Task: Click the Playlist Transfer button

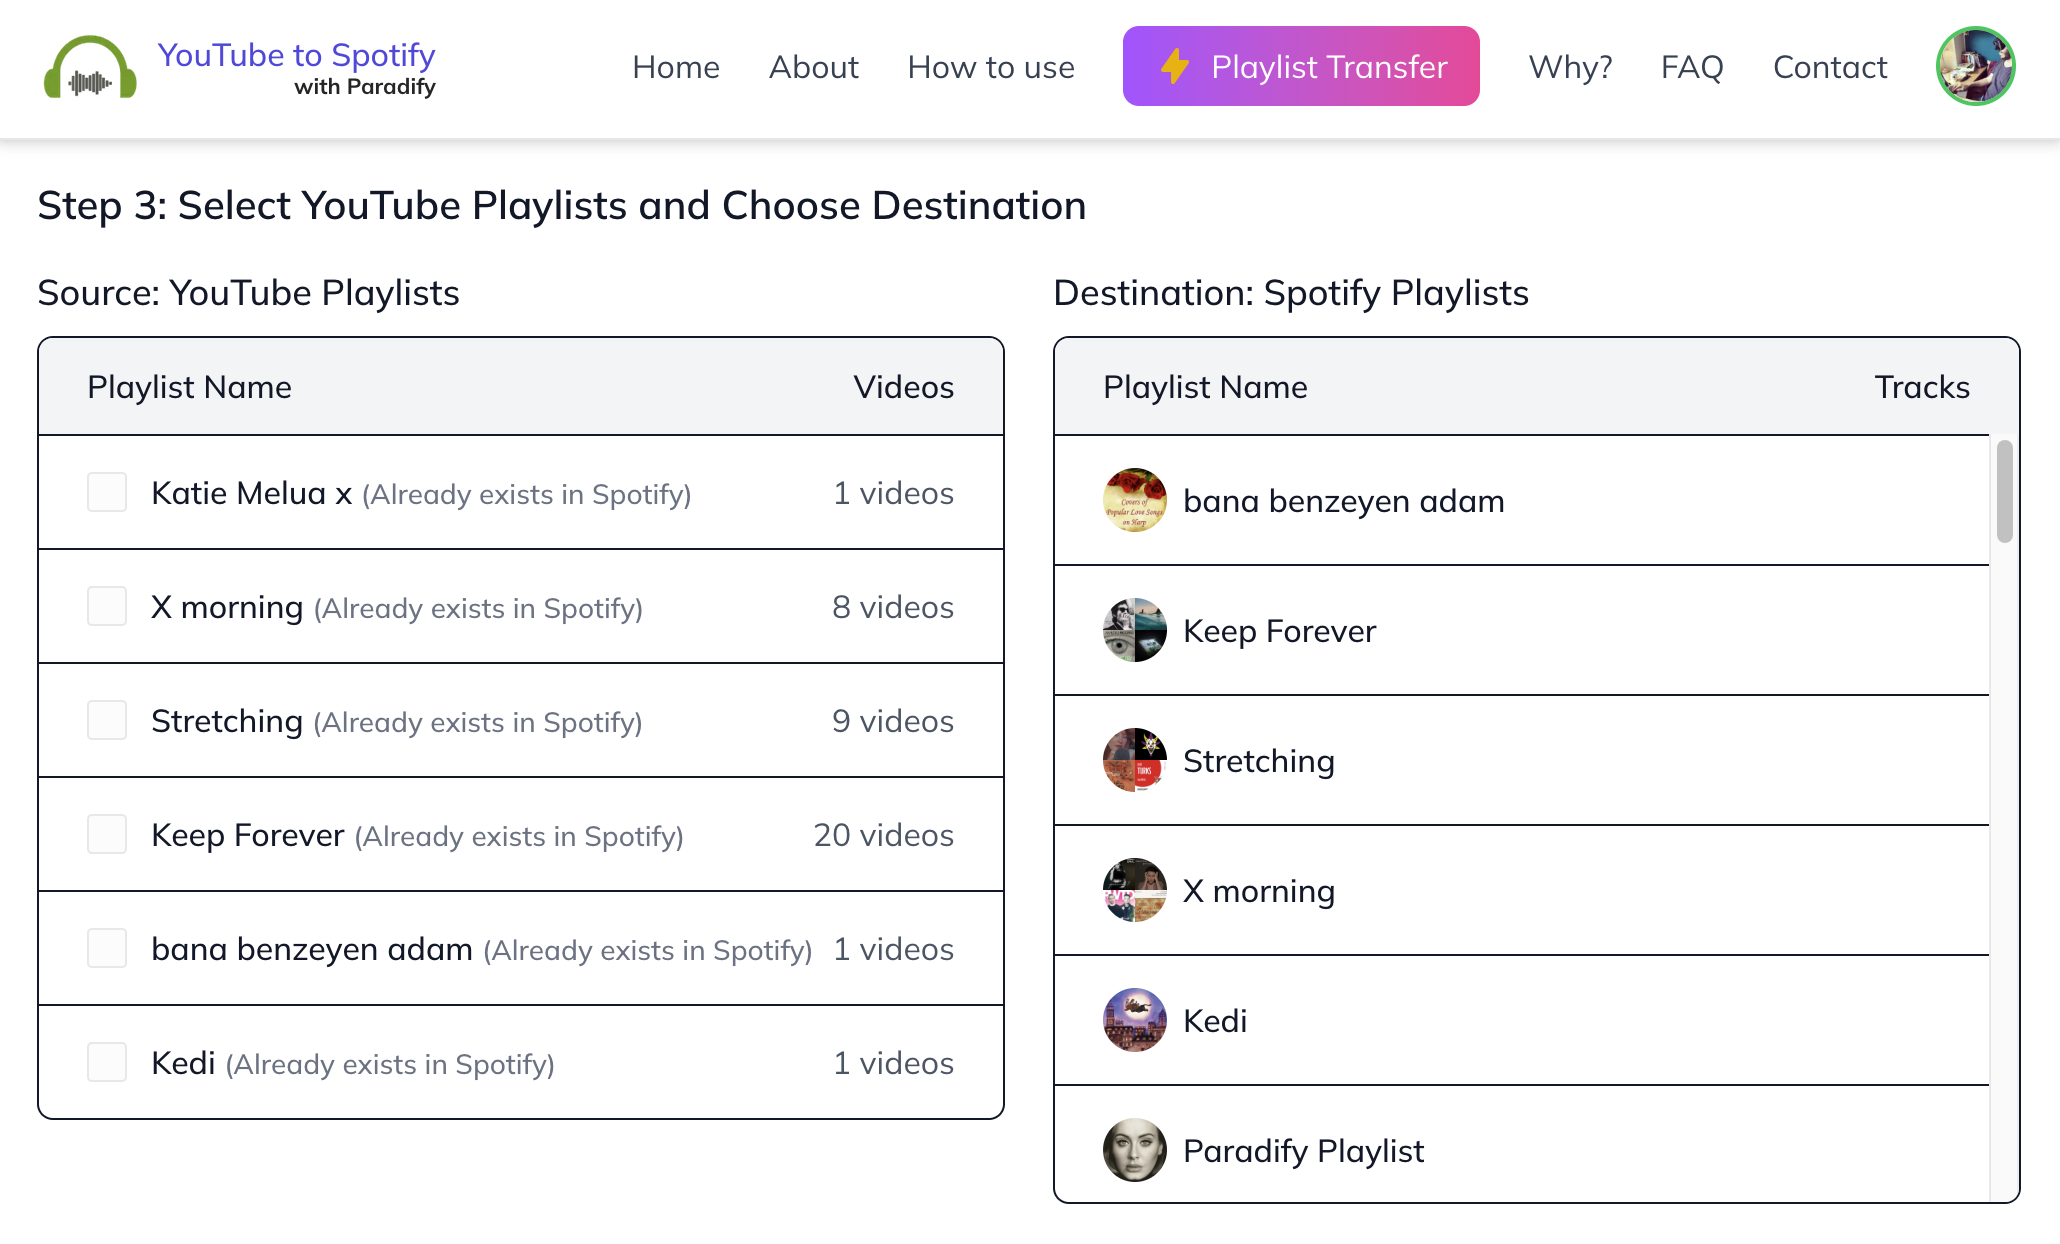Action: pyautogui.click(x=1301, y=66)
